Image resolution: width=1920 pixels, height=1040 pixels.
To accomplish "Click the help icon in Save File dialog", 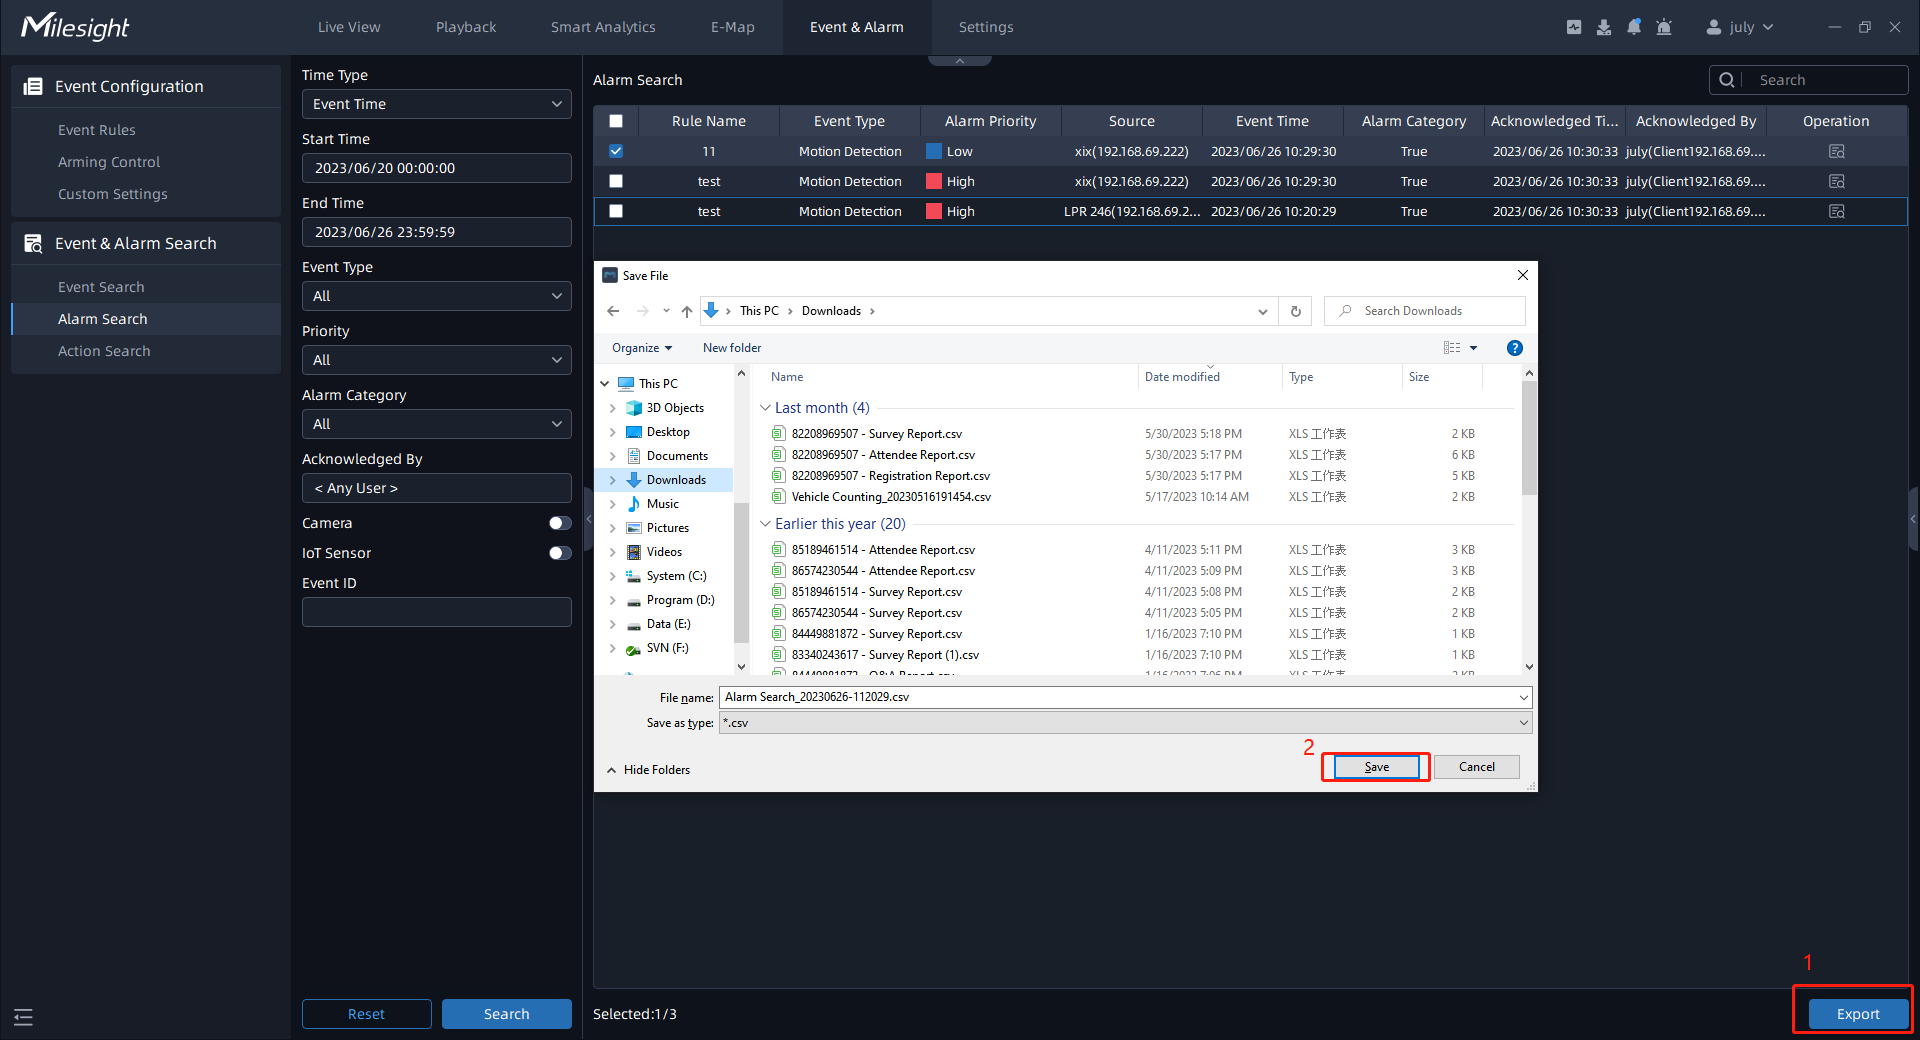I will 1514,348.
